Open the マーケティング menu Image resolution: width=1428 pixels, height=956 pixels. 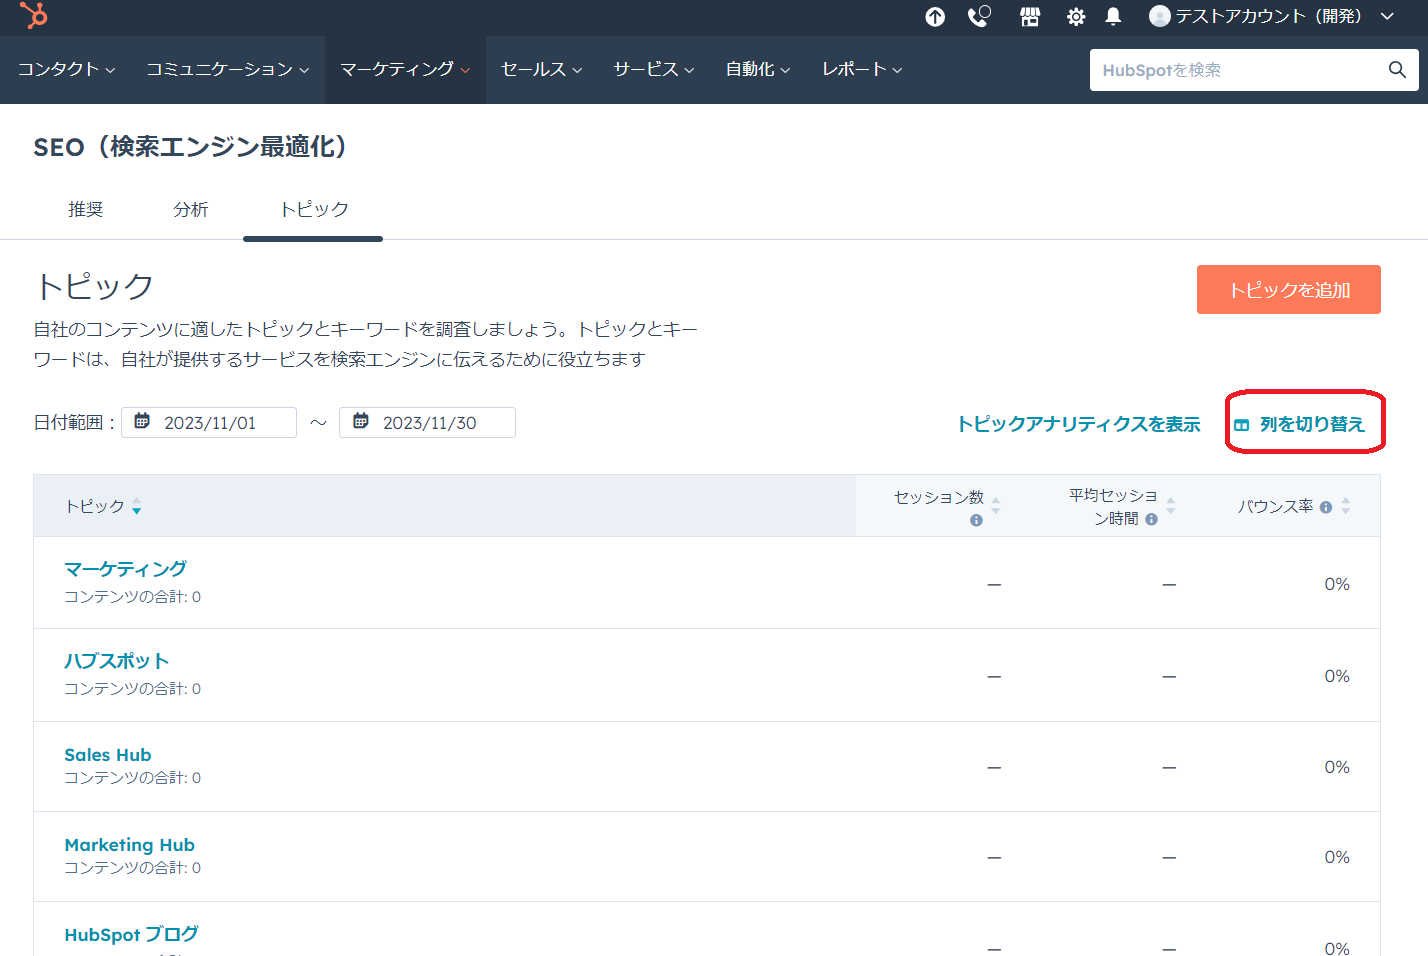tap(405, 70)
